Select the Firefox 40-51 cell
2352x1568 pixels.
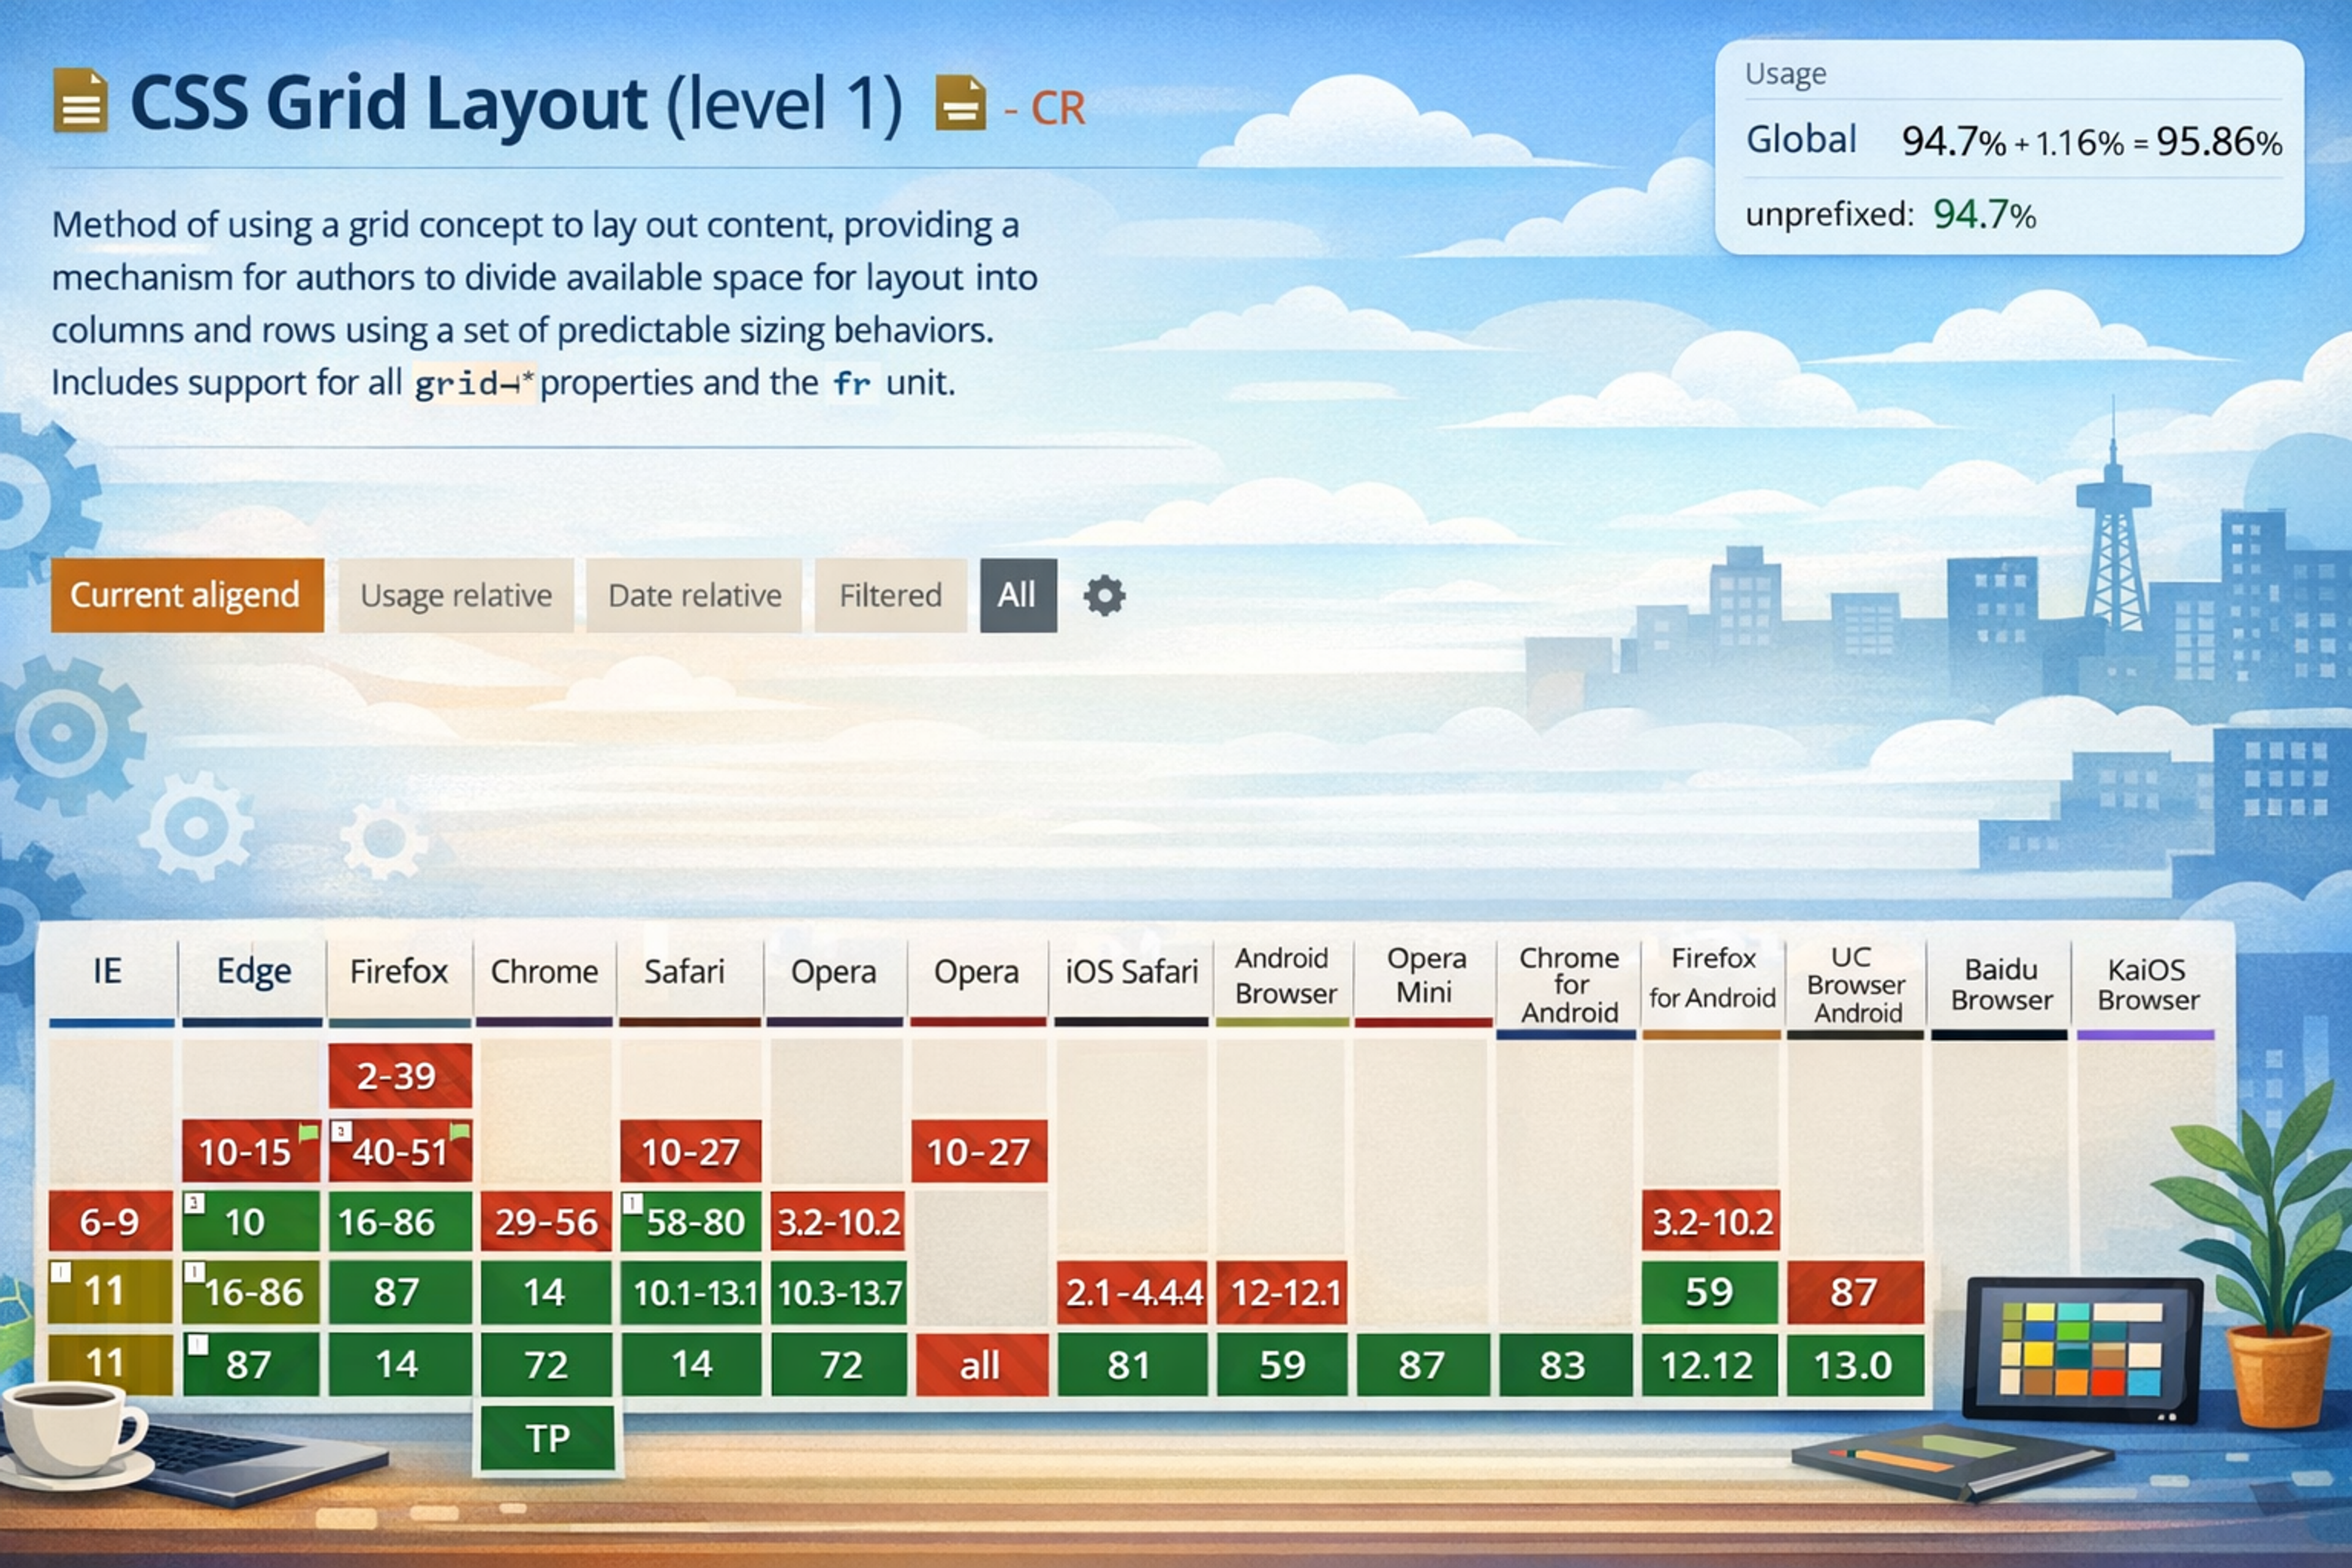click(400, 1151)
